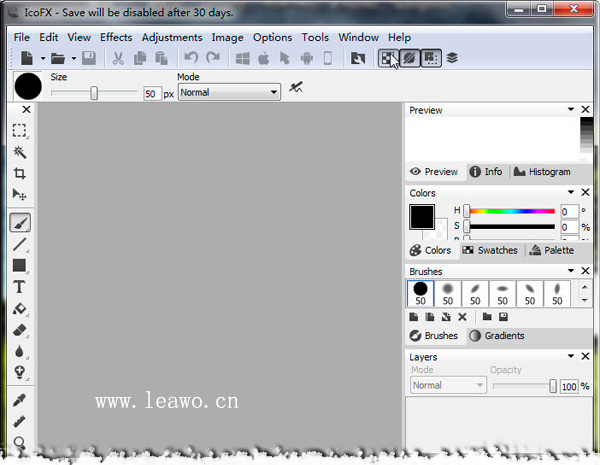This screenshot has width=600, height=465.
Task: Select the Text tool
Action: tap(20, 287)
